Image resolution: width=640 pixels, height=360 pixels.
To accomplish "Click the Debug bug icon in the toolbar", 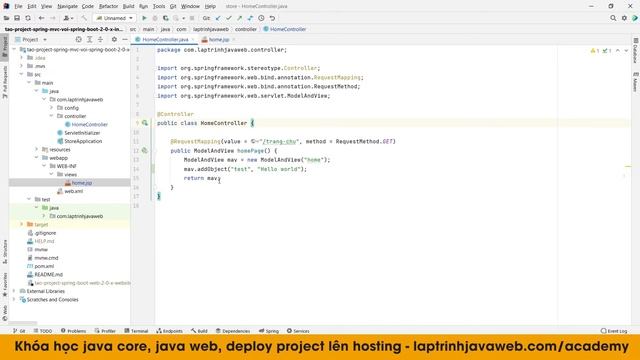I will point(155,18).
